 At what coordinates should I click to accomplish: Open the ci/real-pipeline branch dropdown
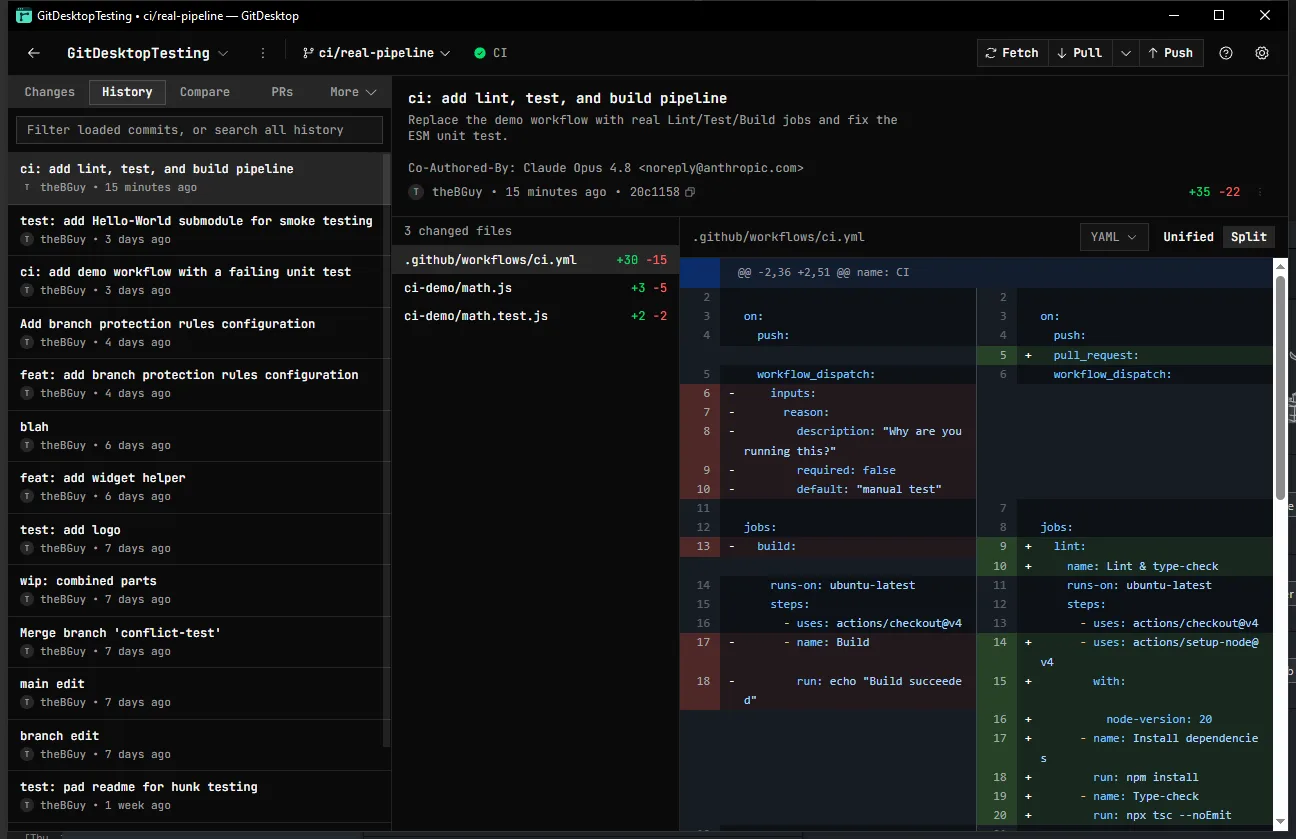[x=376, y=53]
